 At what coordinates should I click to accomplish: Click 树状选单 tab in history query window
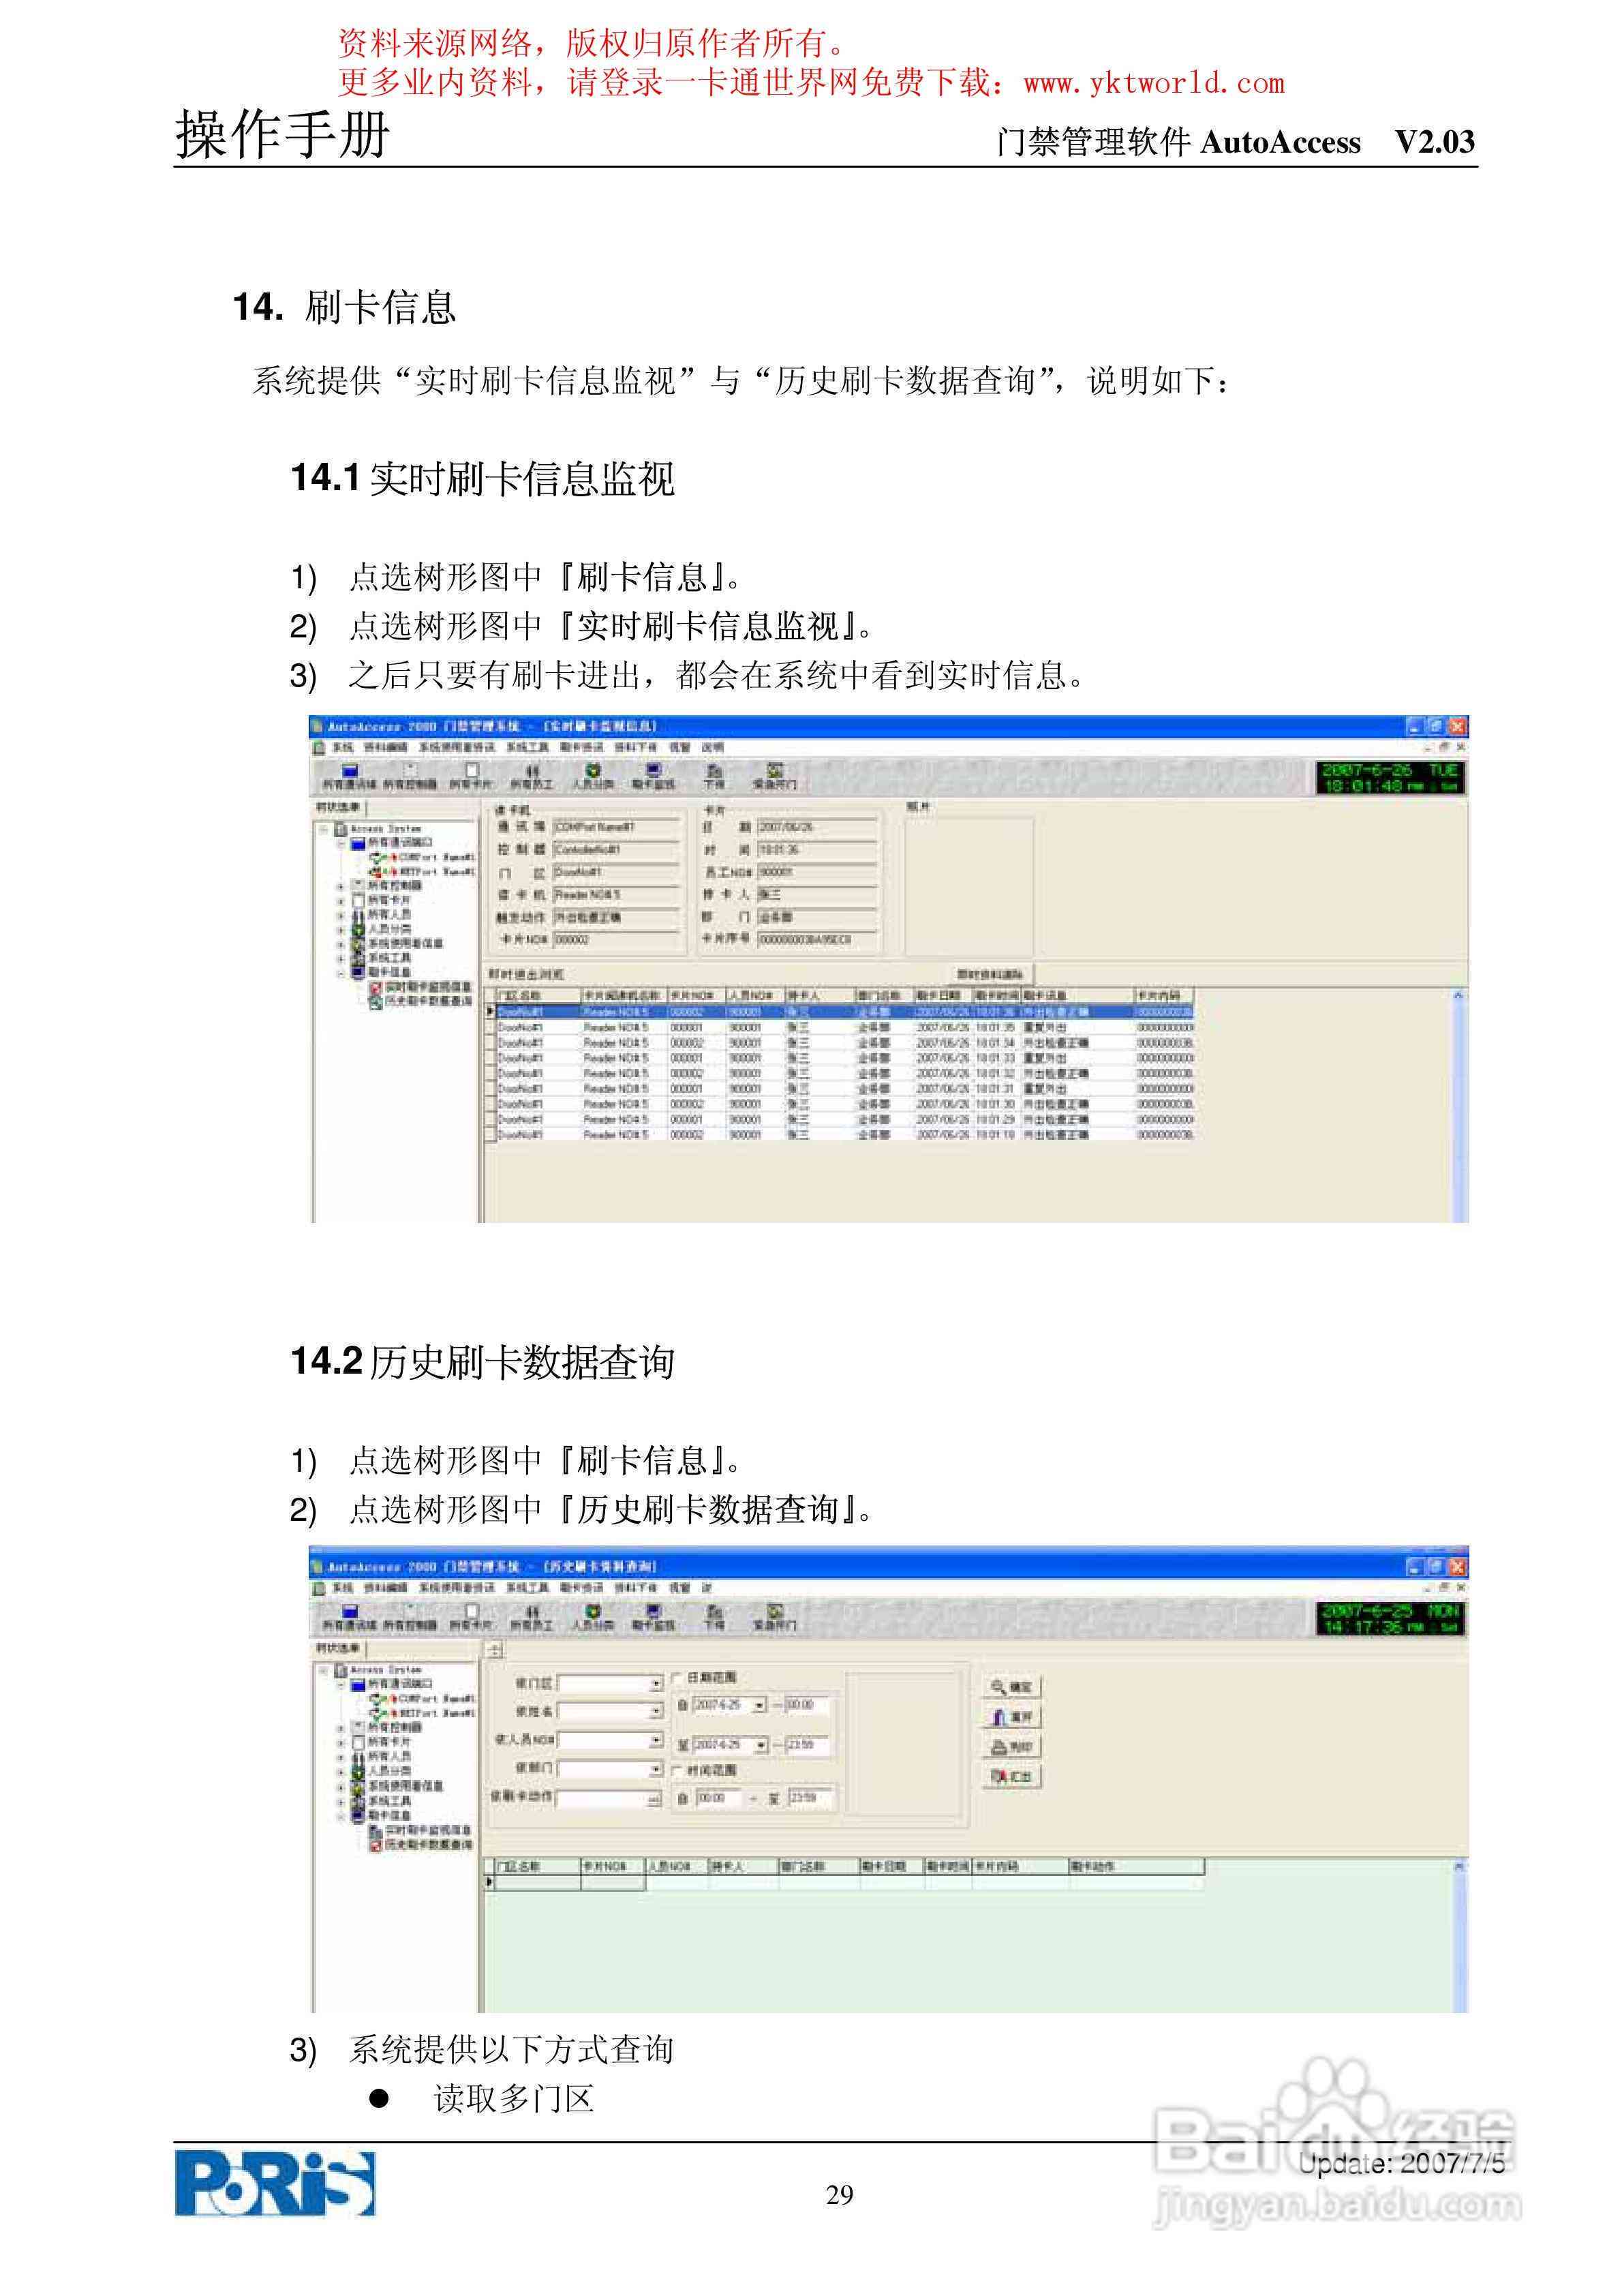[340, 1648]
